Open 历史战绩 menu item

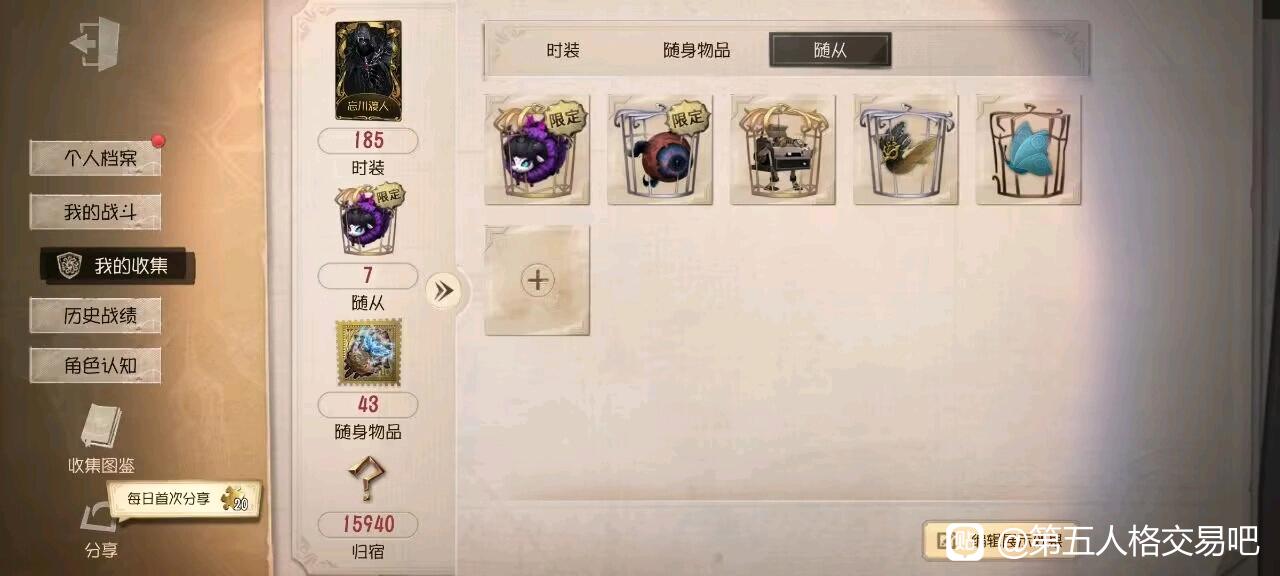(x=96, y=316)
